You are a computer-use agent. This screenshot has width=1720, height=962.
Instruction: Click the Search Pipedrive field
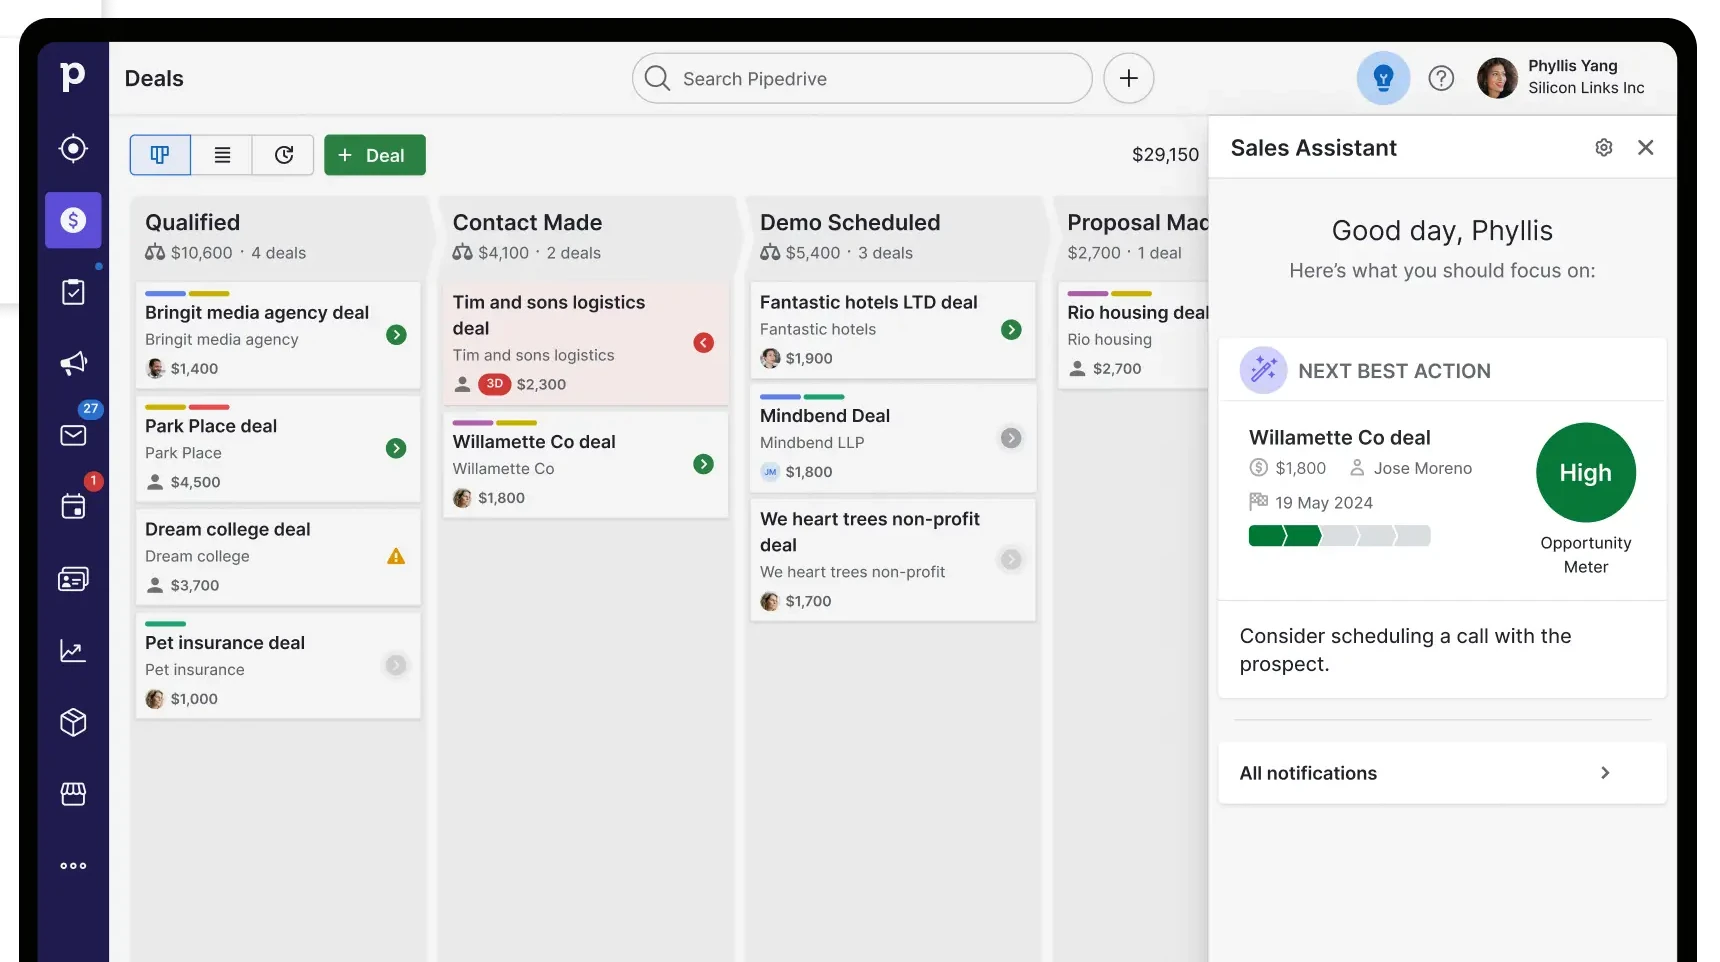click(860, 79)
